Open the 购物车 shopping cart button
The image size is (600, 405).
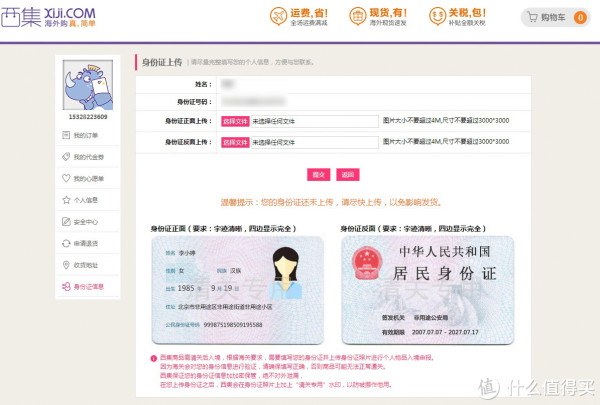[x=556, y=17]
